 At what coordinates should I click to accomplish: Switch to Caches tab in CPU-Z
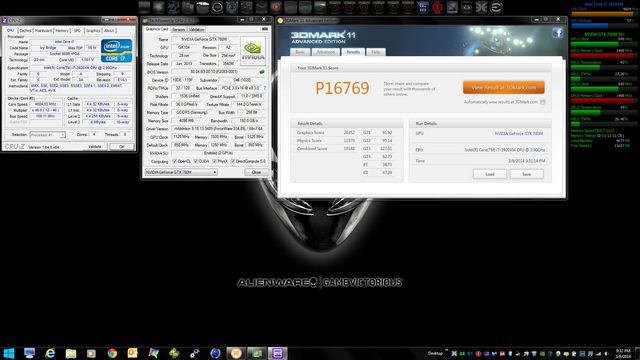(x=25, y=31)
